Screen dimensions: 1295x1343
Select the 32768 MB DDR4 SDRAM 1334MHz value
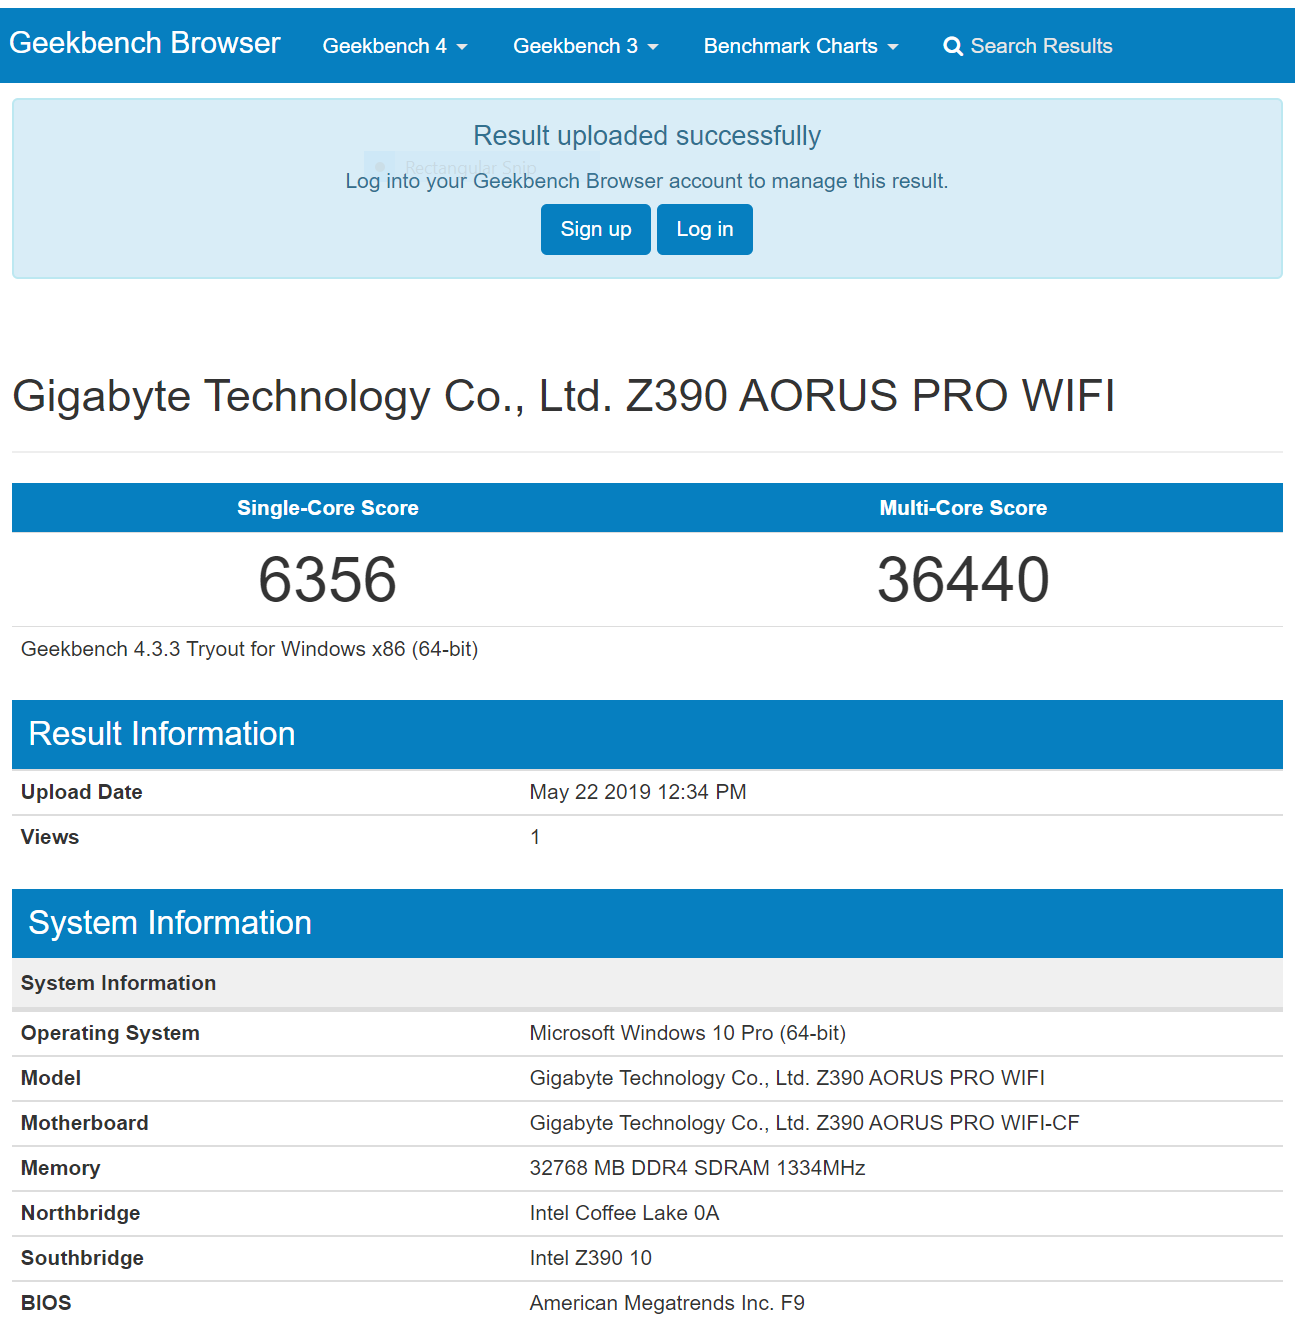(698, 1168)
